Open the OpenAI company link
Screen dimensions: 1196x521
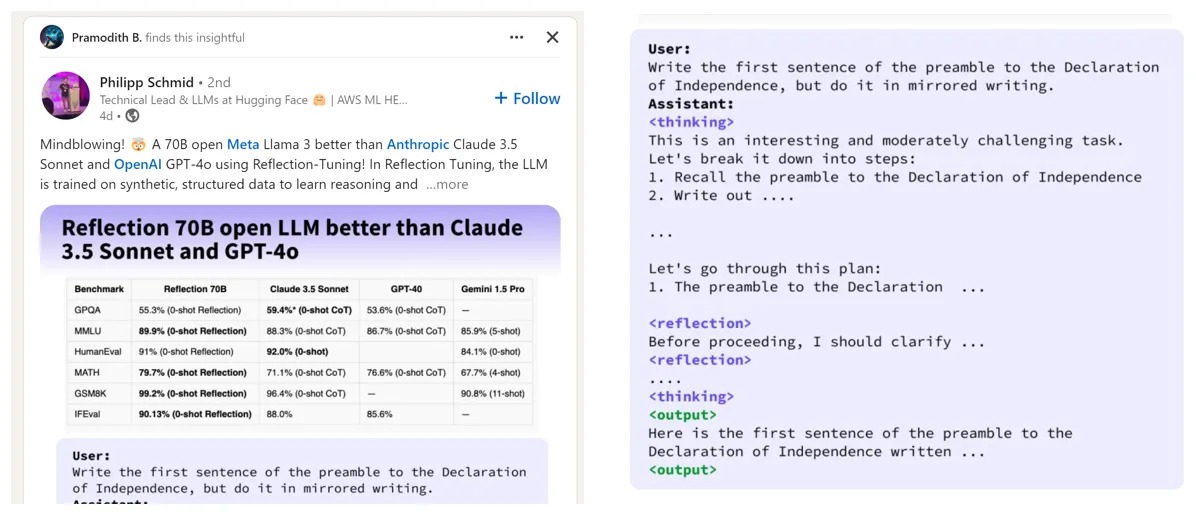[x=137, y=164]
